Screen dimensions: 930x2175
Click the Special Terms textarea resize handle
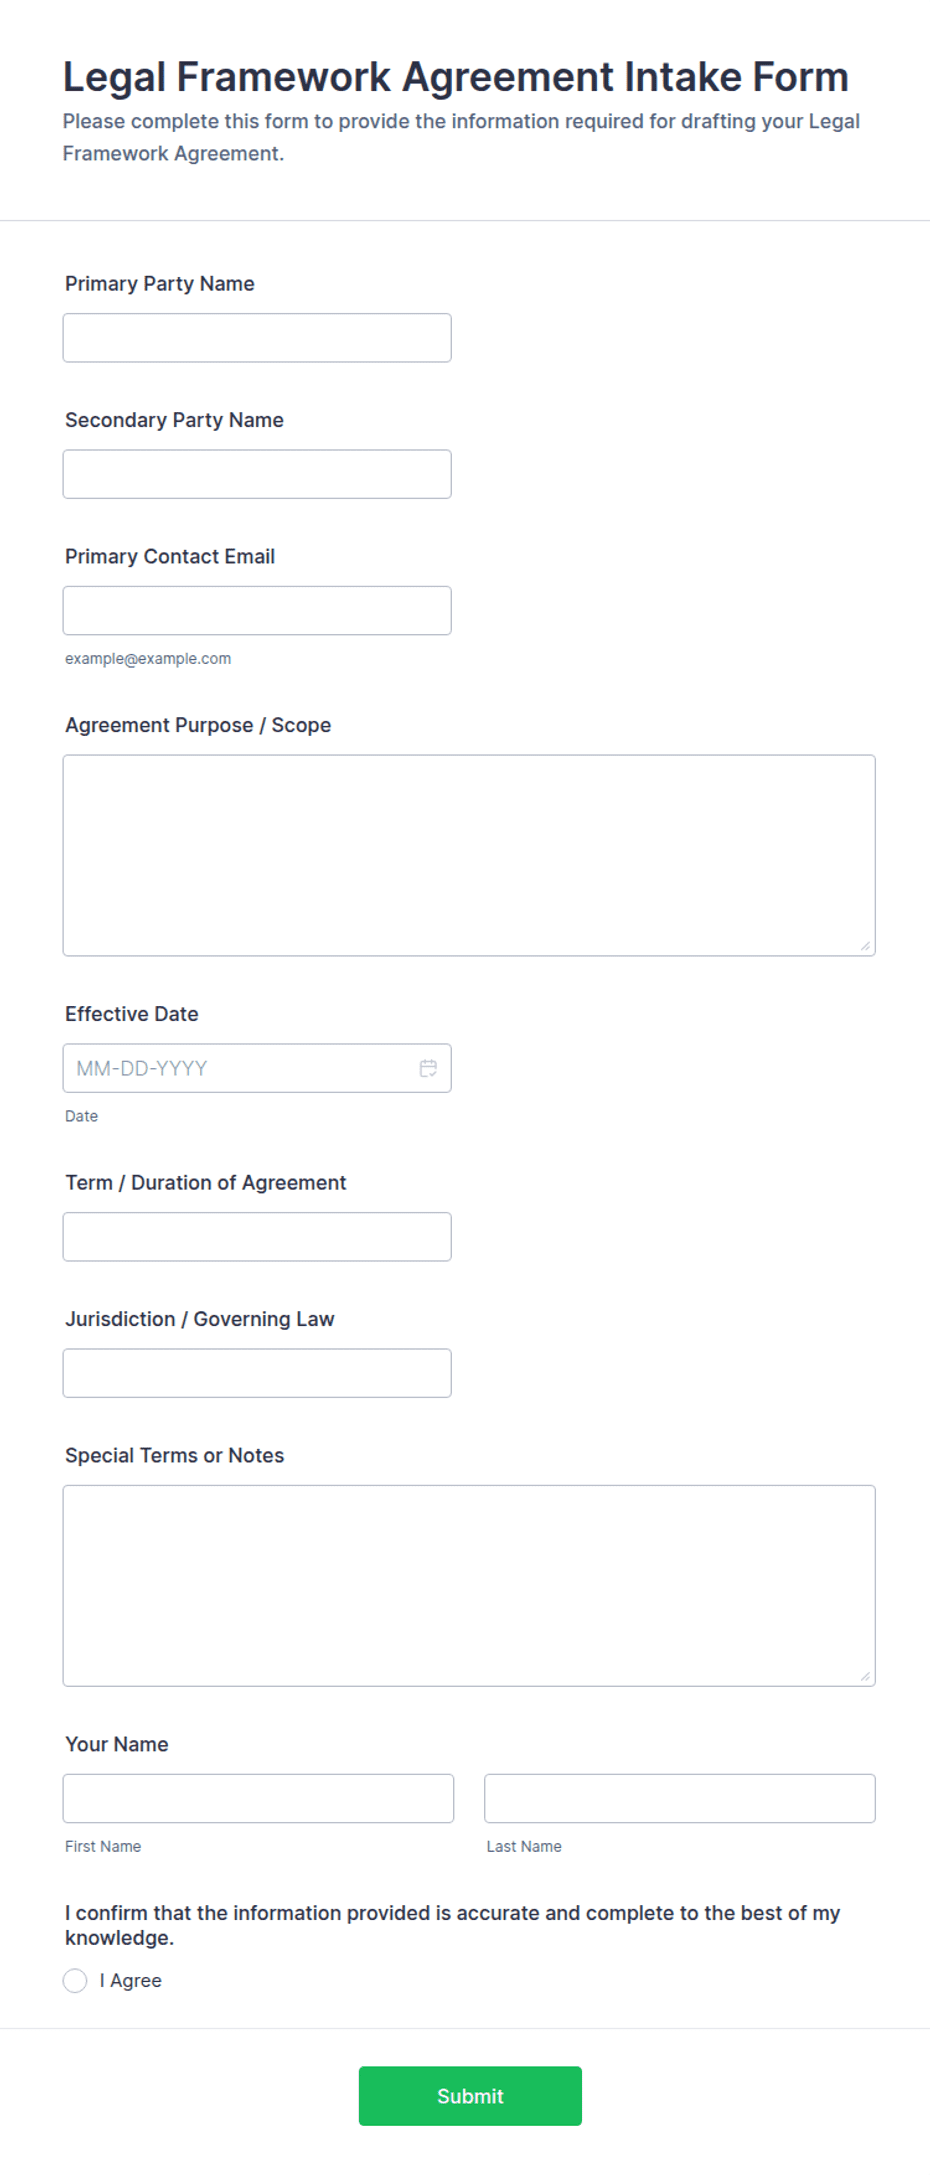(x=865, y=1676)
